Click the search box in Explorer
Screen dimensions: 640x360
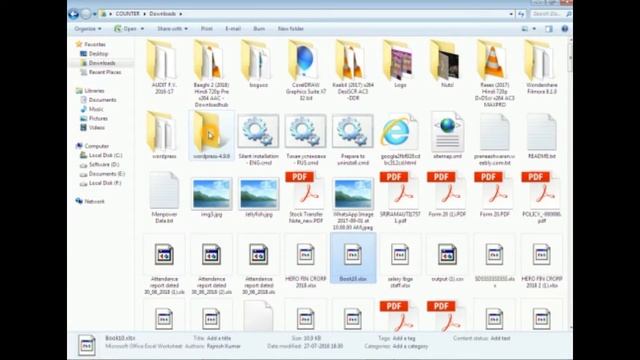coord(551,14)
